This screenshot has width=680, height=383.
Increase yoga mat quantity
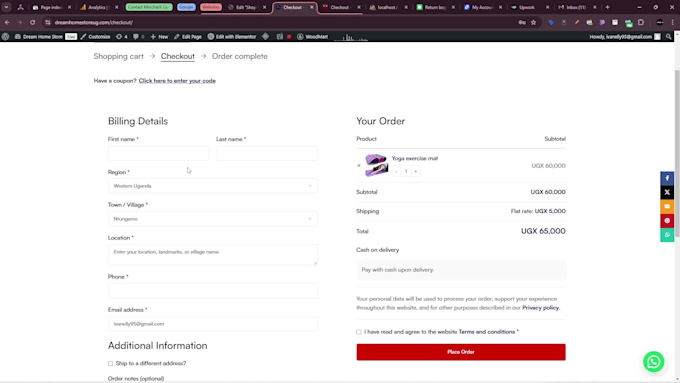tap(415, 171)
